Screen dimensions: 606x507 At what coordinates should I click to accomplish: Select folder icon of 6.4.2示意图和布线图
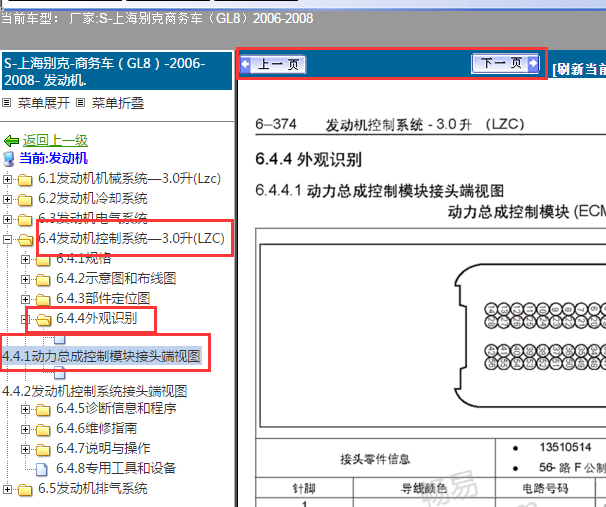[x=43, y=279]
